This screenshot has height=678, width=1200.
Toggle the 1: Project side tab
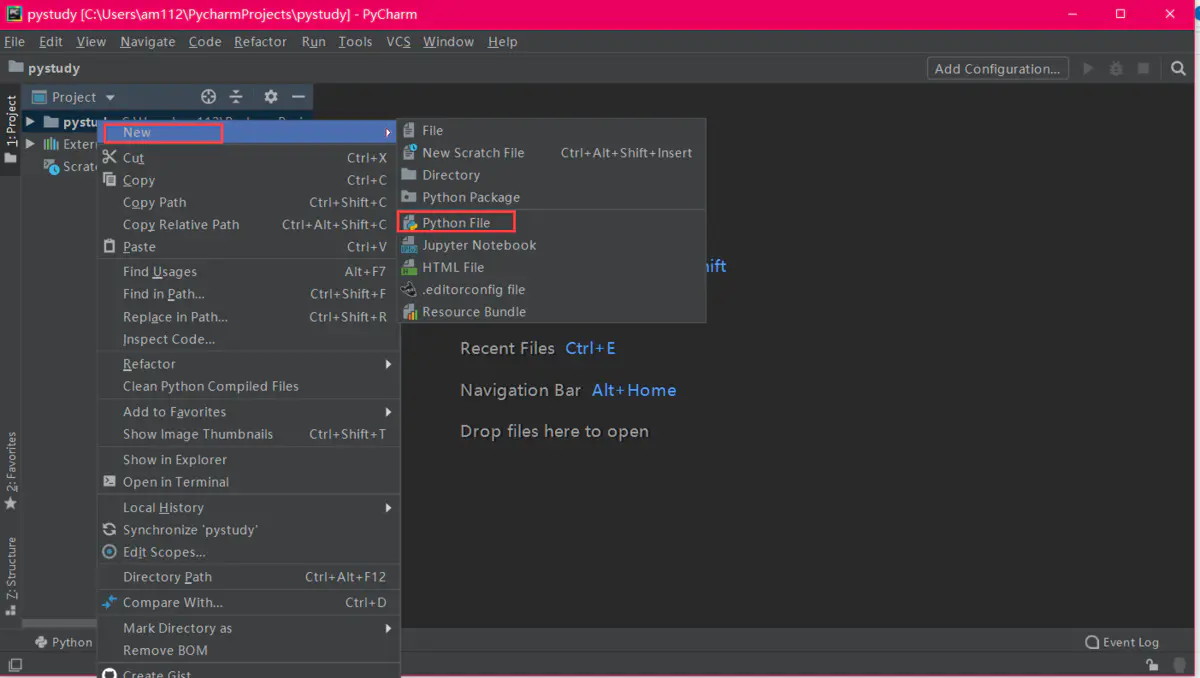(x=11, y=128)
